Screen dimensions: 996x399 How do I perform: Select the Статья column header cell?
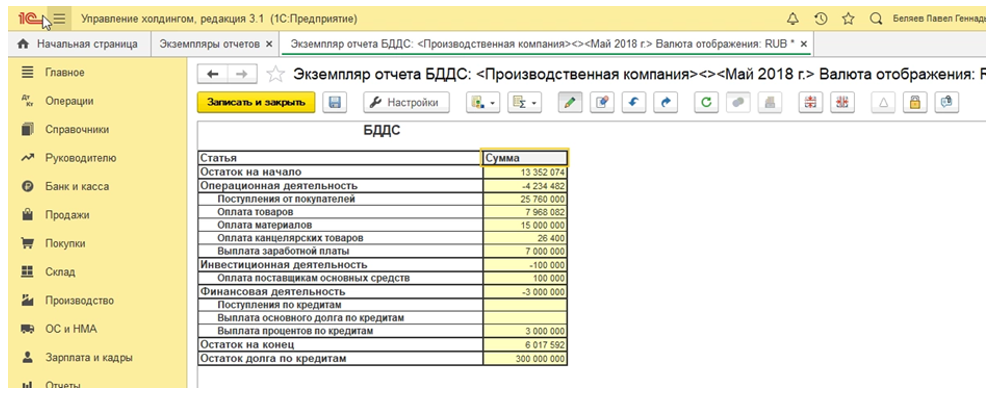340,158
